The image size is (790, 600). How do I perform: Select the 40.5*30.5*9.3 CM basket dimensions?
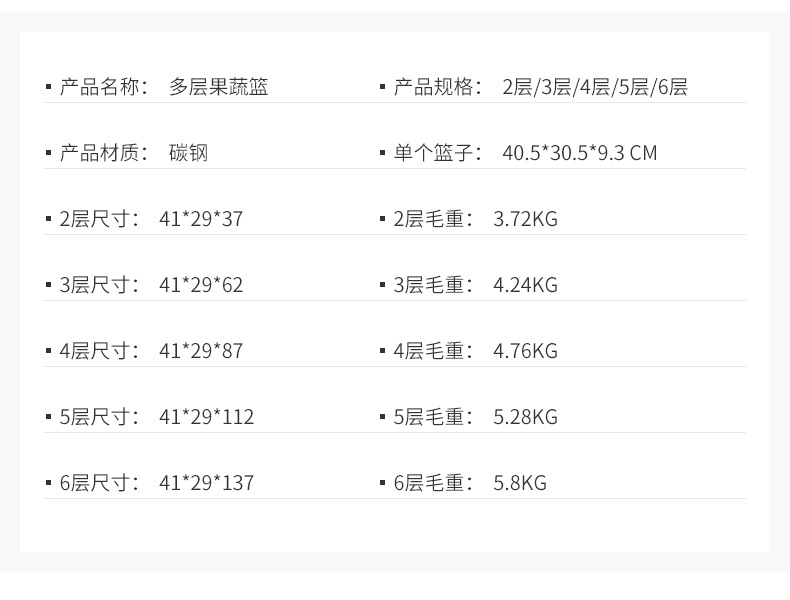(580, 153)
